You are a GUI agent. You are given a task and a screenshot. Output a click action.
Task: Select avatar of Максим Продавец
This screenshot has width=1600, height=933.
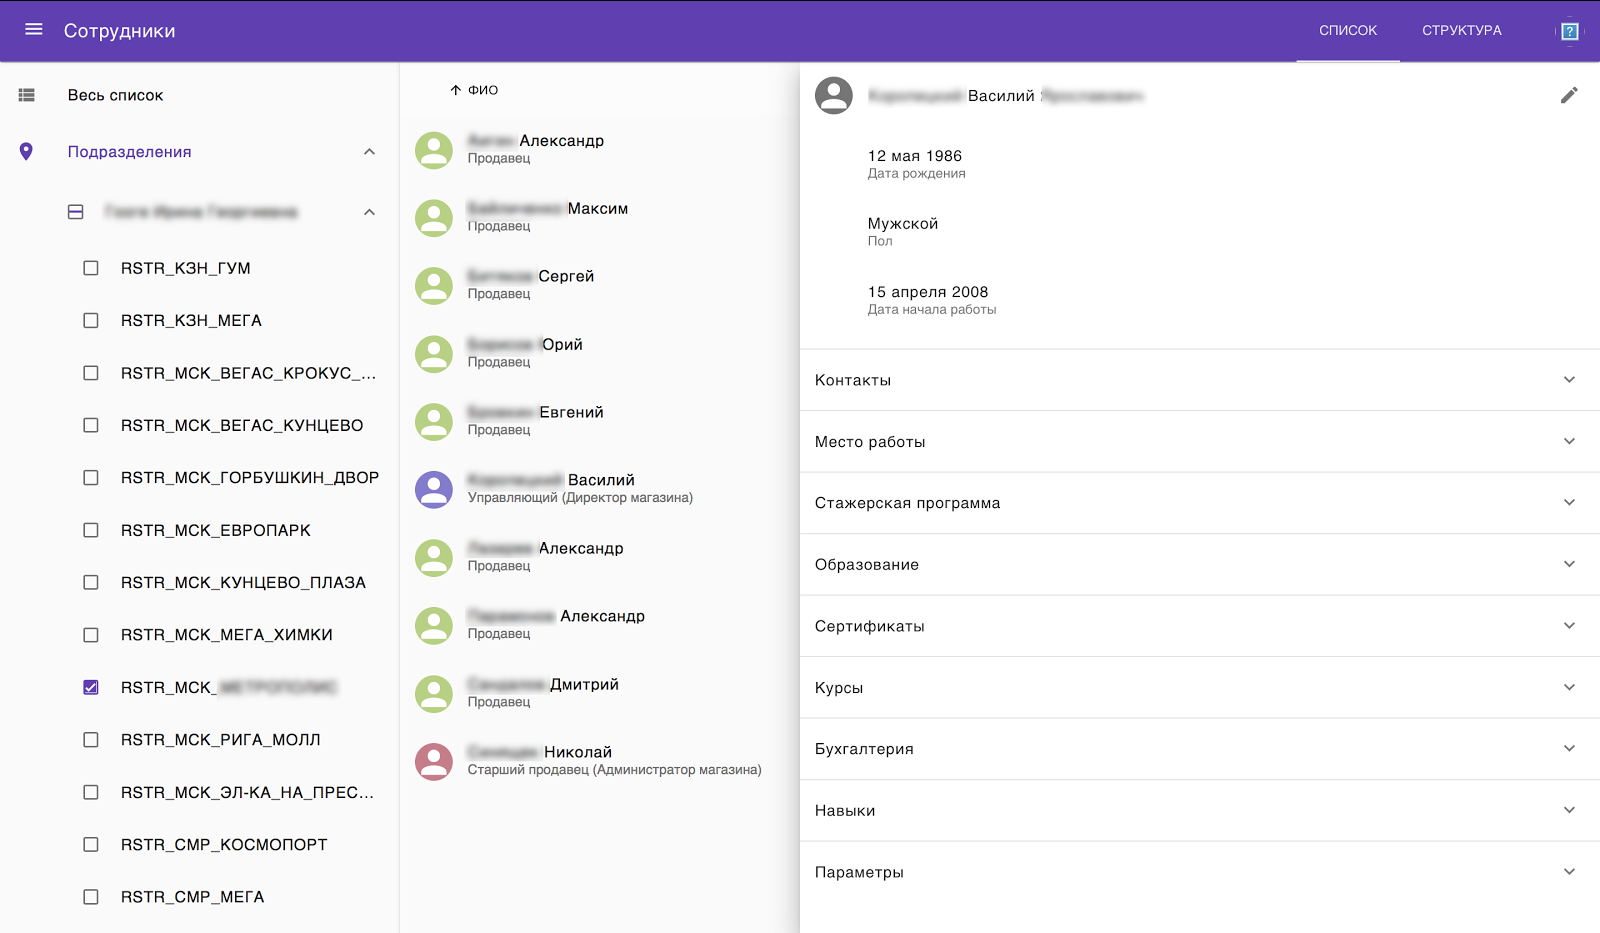(x=434, y=218)
